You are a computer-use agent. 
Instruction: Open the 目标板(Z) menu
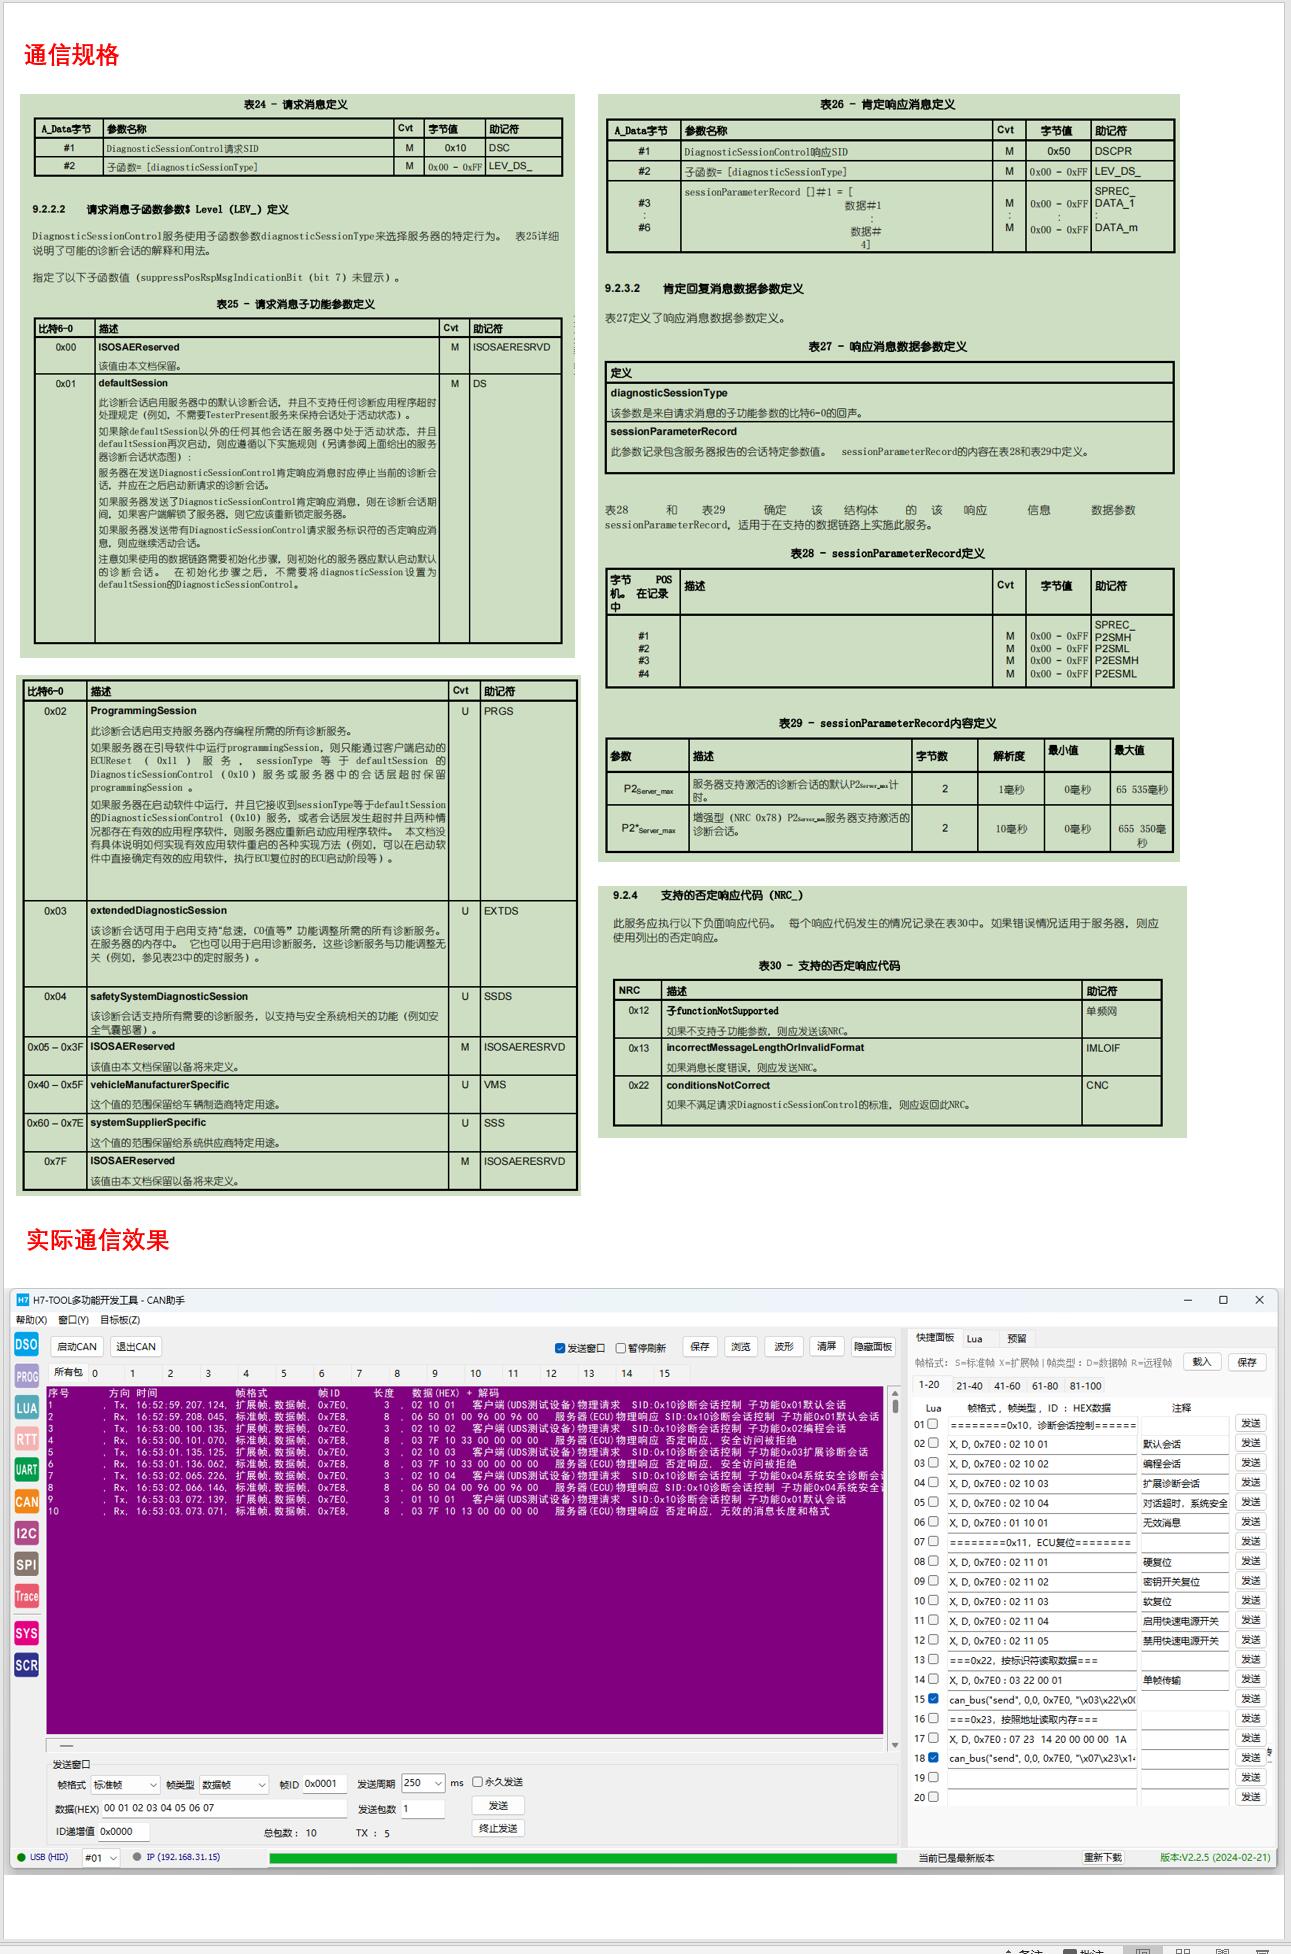(x=120, y=1320)
